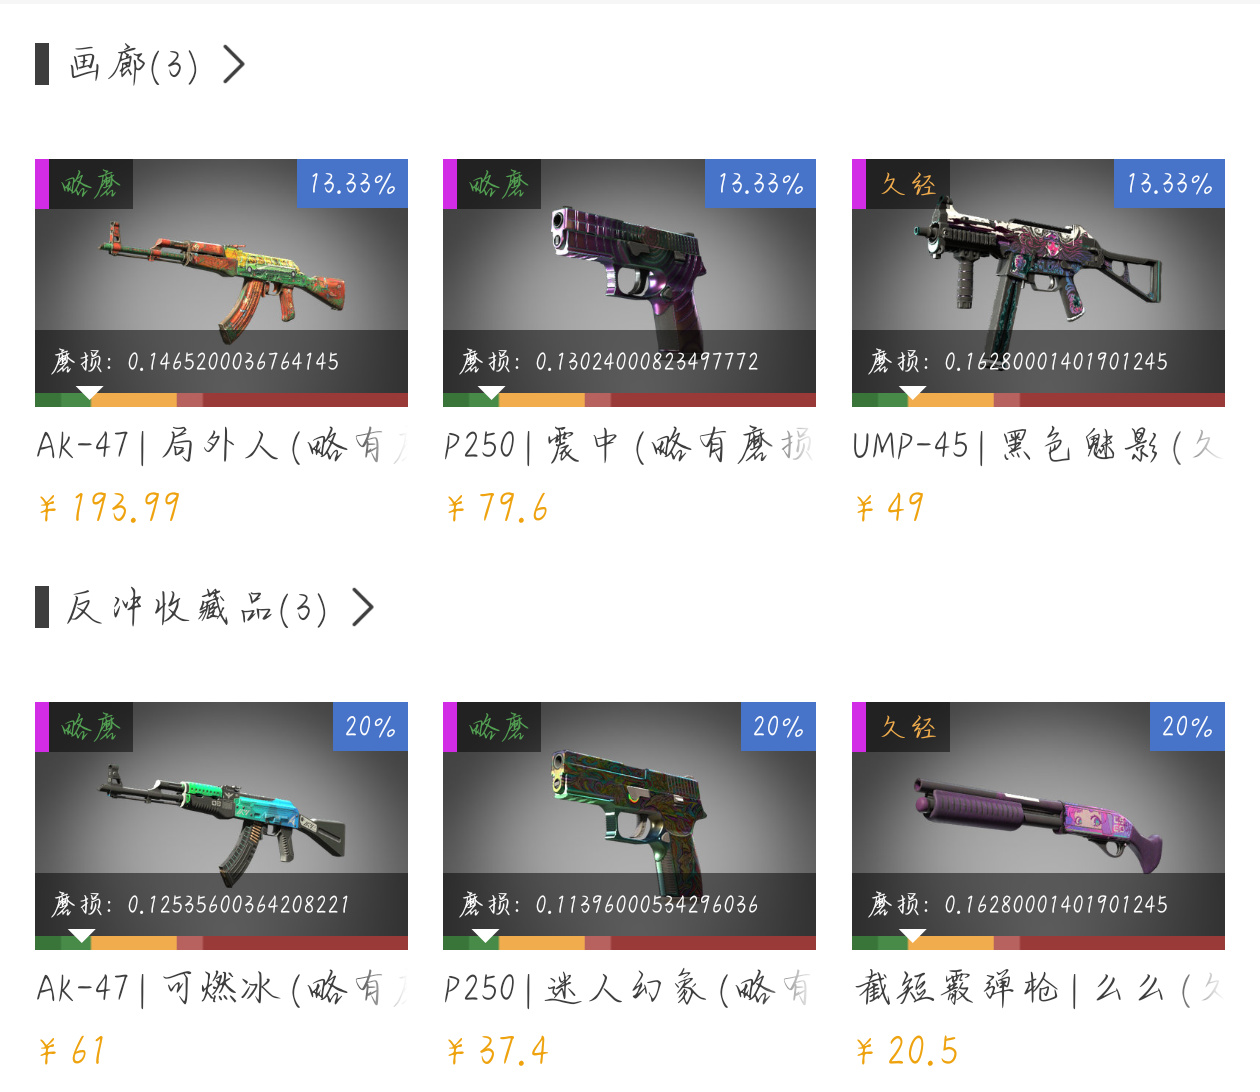The image size is (1260, 1092).
Task: Click the ¥ 37.4 price
Action: [x=498, y=1051]
